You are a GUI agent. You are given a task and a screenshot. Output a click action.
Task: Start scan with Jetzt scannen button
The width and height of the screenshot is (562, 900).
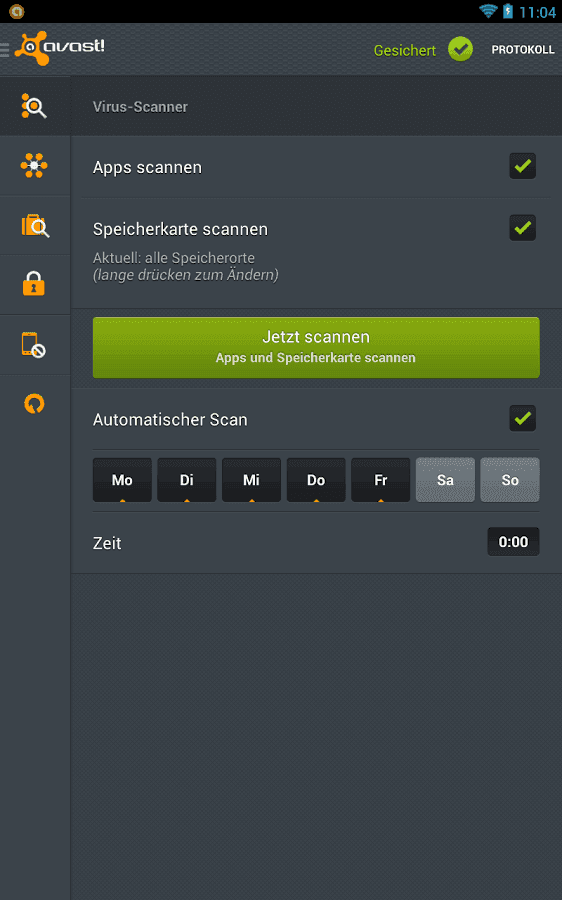pos(316,347)
